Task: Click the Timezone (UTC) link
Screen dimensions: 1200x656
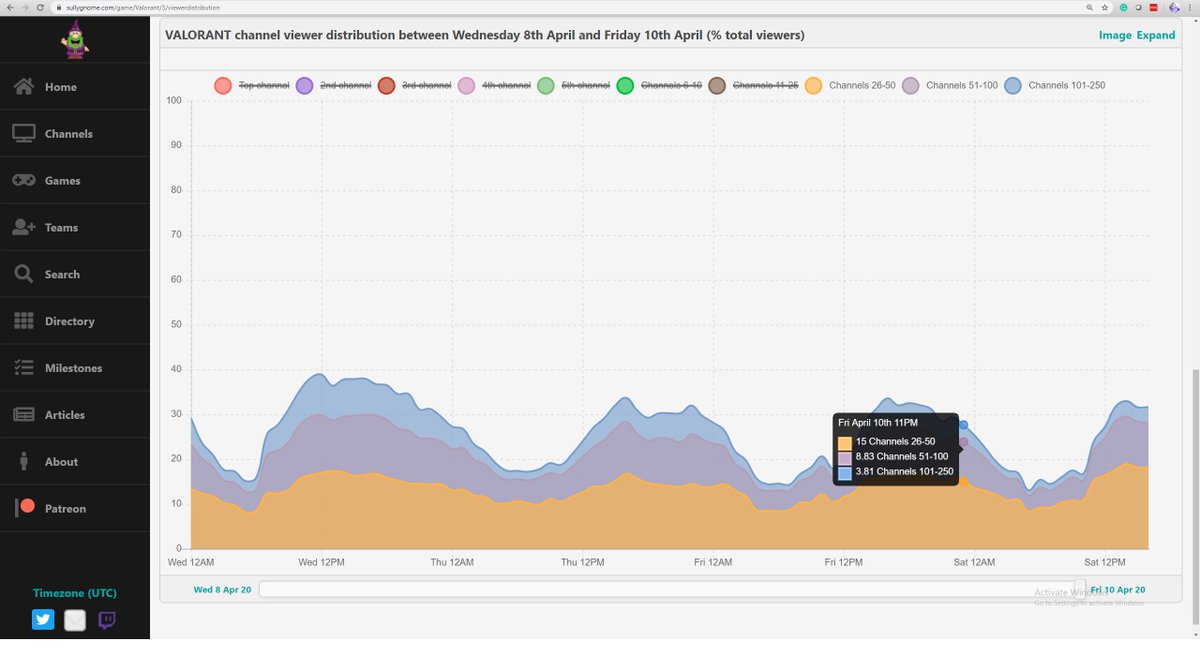Action: tap(75, 593)
